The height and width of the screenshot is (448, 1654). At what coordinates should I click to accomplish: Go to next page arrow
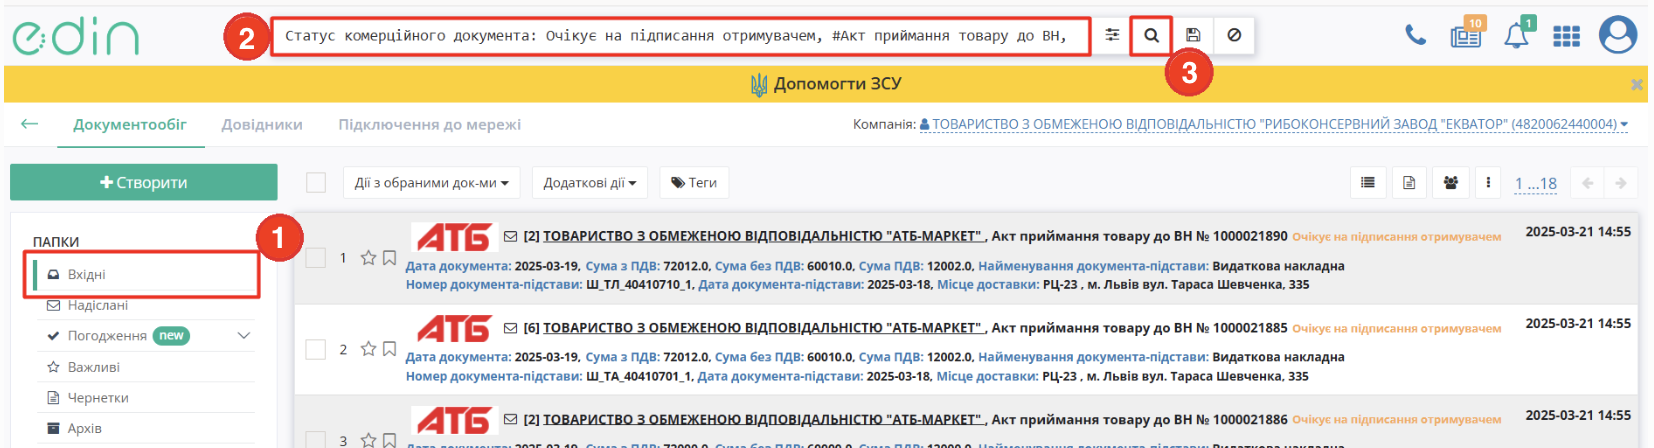pyautogui.click(x=1621, y=183)
